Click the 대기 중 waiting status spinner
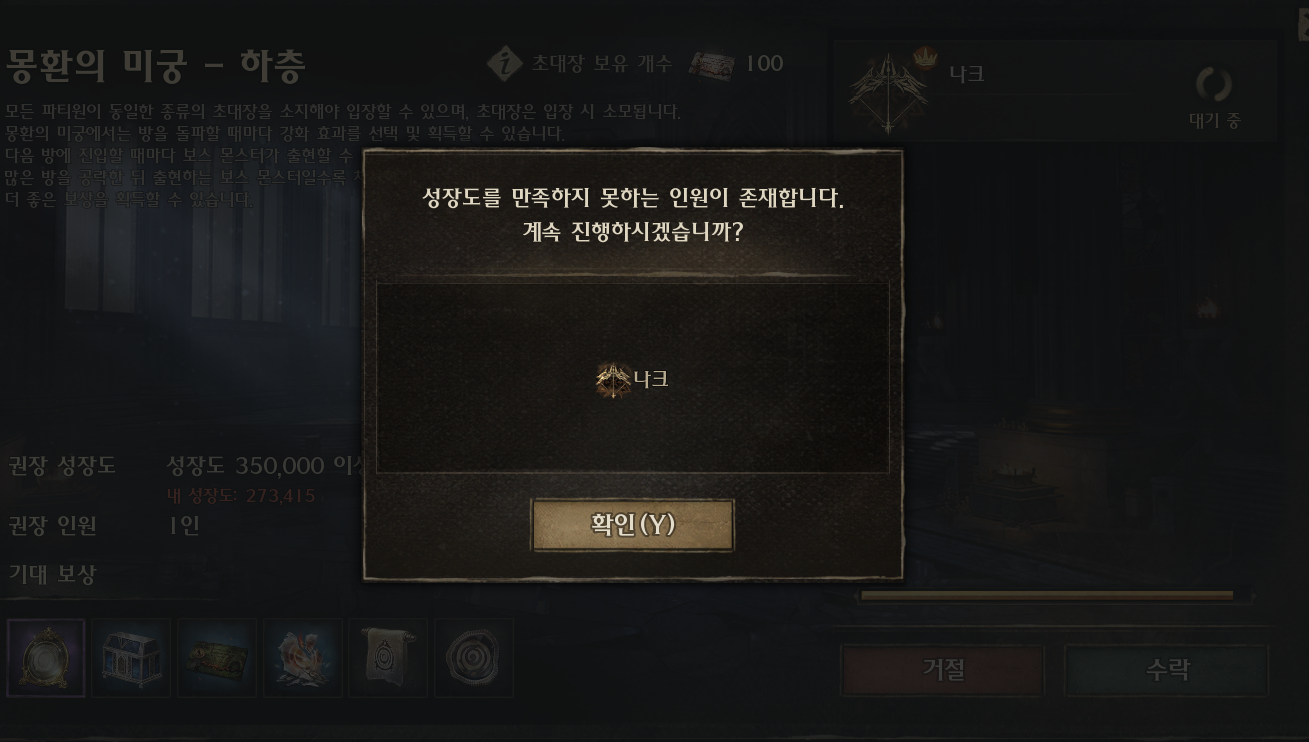The width and height of the screenshot is (1309, 742). point(1214,86)
